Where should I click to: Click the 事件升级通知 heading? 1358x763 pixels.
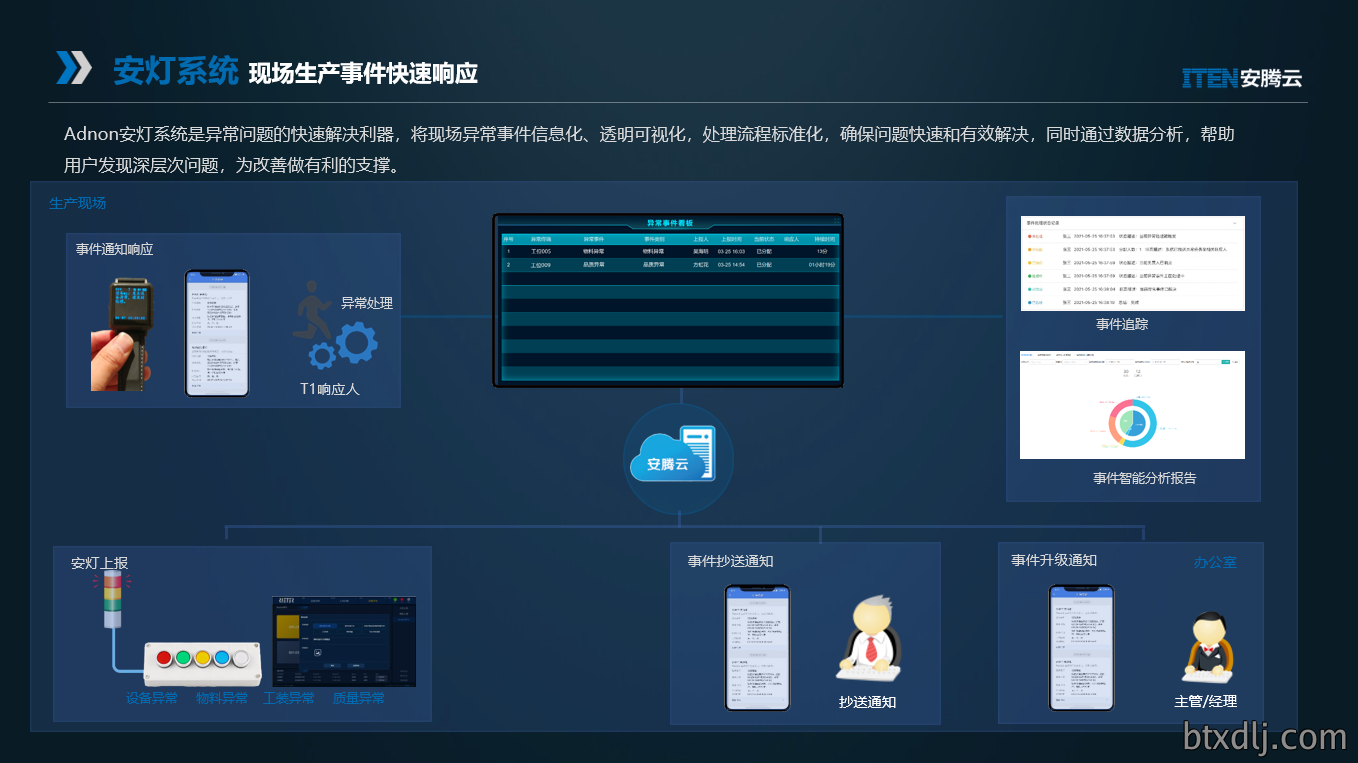coord(1054,560)
